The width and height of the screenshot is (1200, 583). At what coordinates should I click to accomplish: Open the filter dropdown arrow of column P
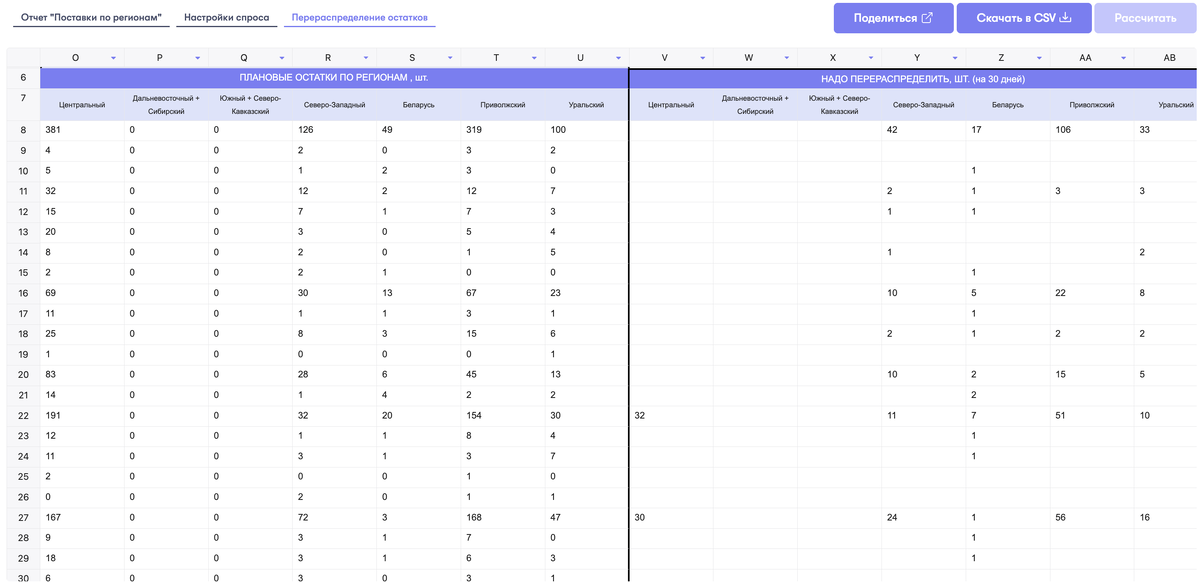tap(198, 59)
